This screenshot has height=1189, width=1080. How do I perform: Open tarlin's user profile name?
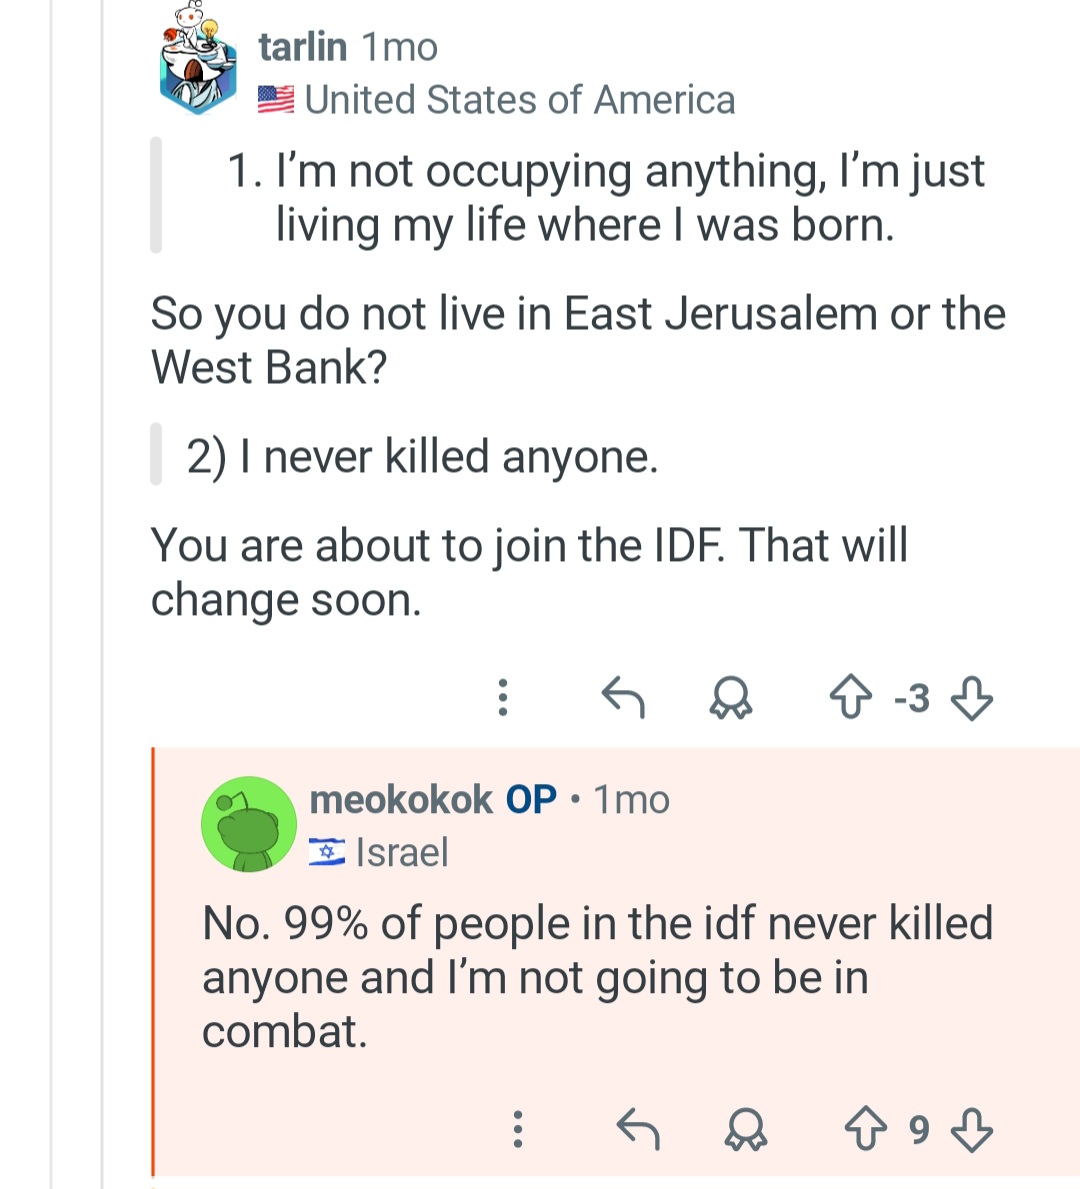click(302, 47)
